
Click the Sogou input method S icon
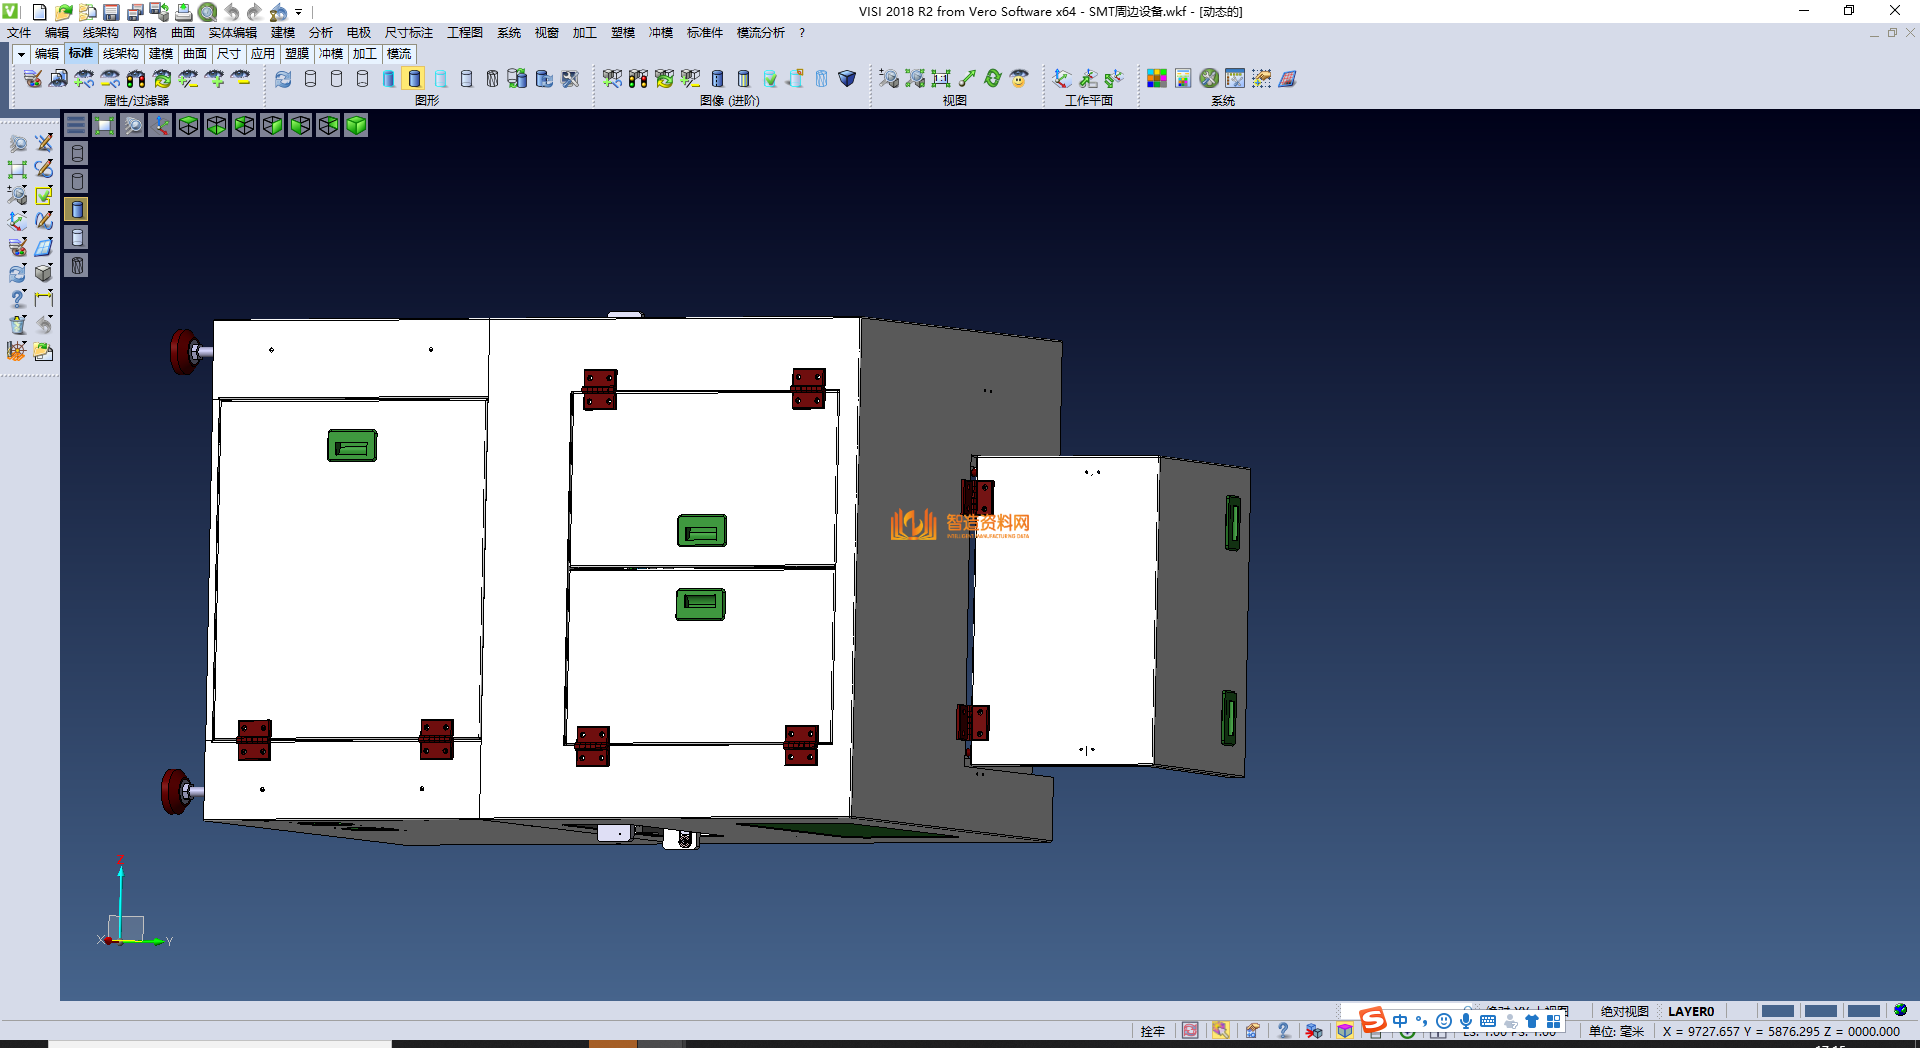tap(1373, 1020)
